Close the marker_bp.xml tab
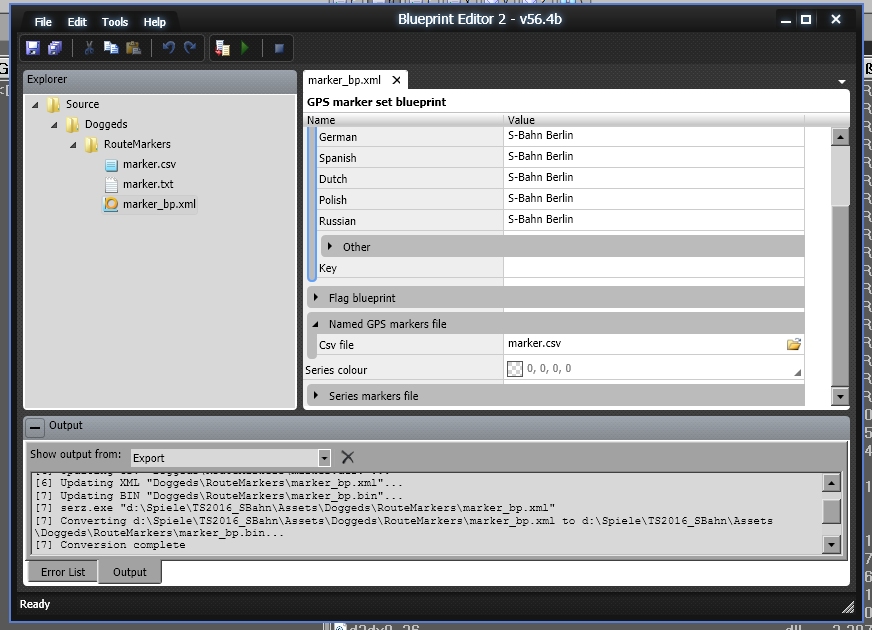Screen dimensions: 872x630 [396, 81]
